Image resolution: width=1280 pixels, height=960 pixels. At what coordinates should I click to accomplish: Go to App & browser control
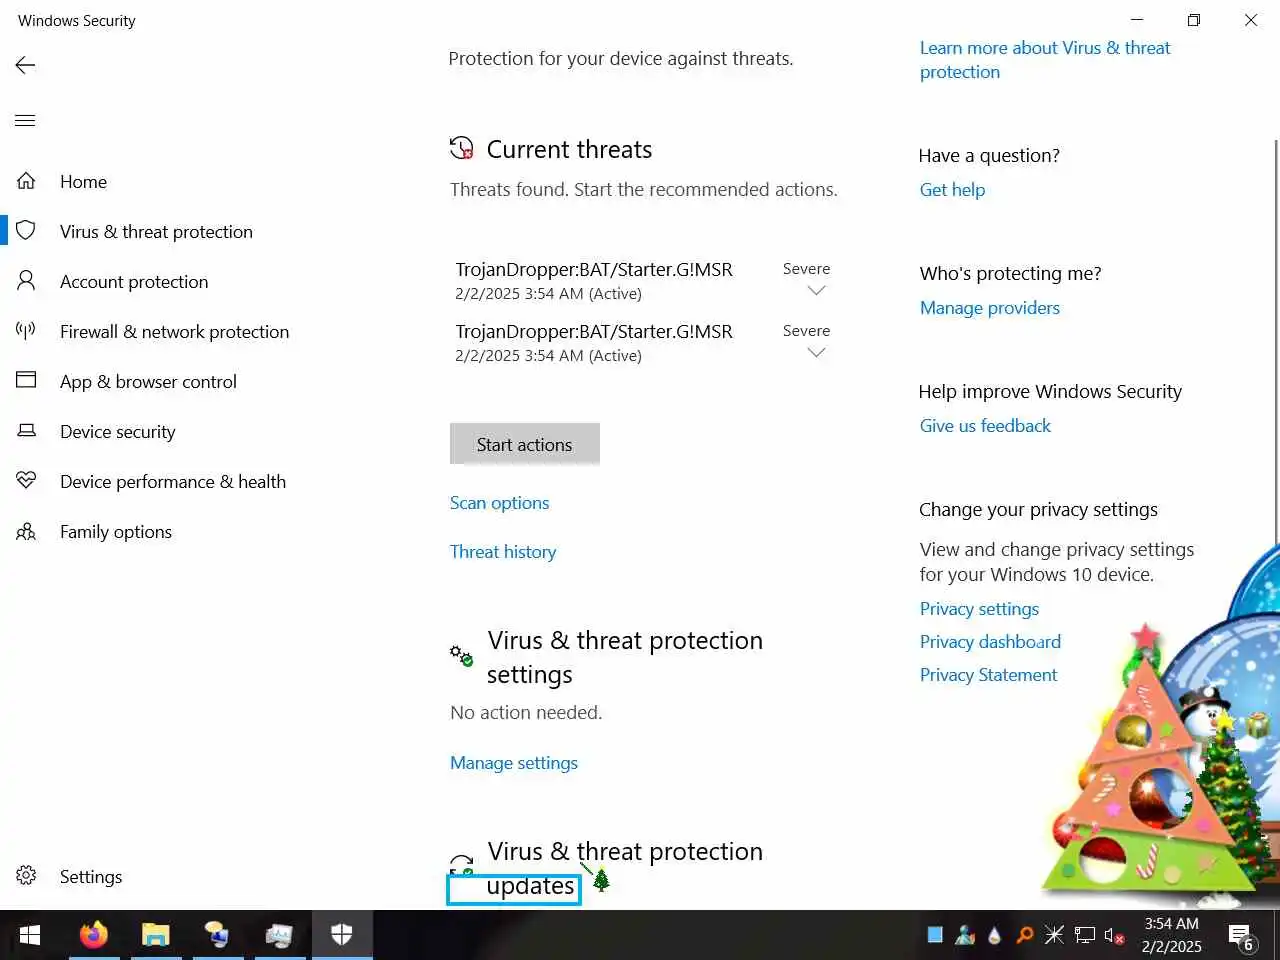(x=148, y=381)
